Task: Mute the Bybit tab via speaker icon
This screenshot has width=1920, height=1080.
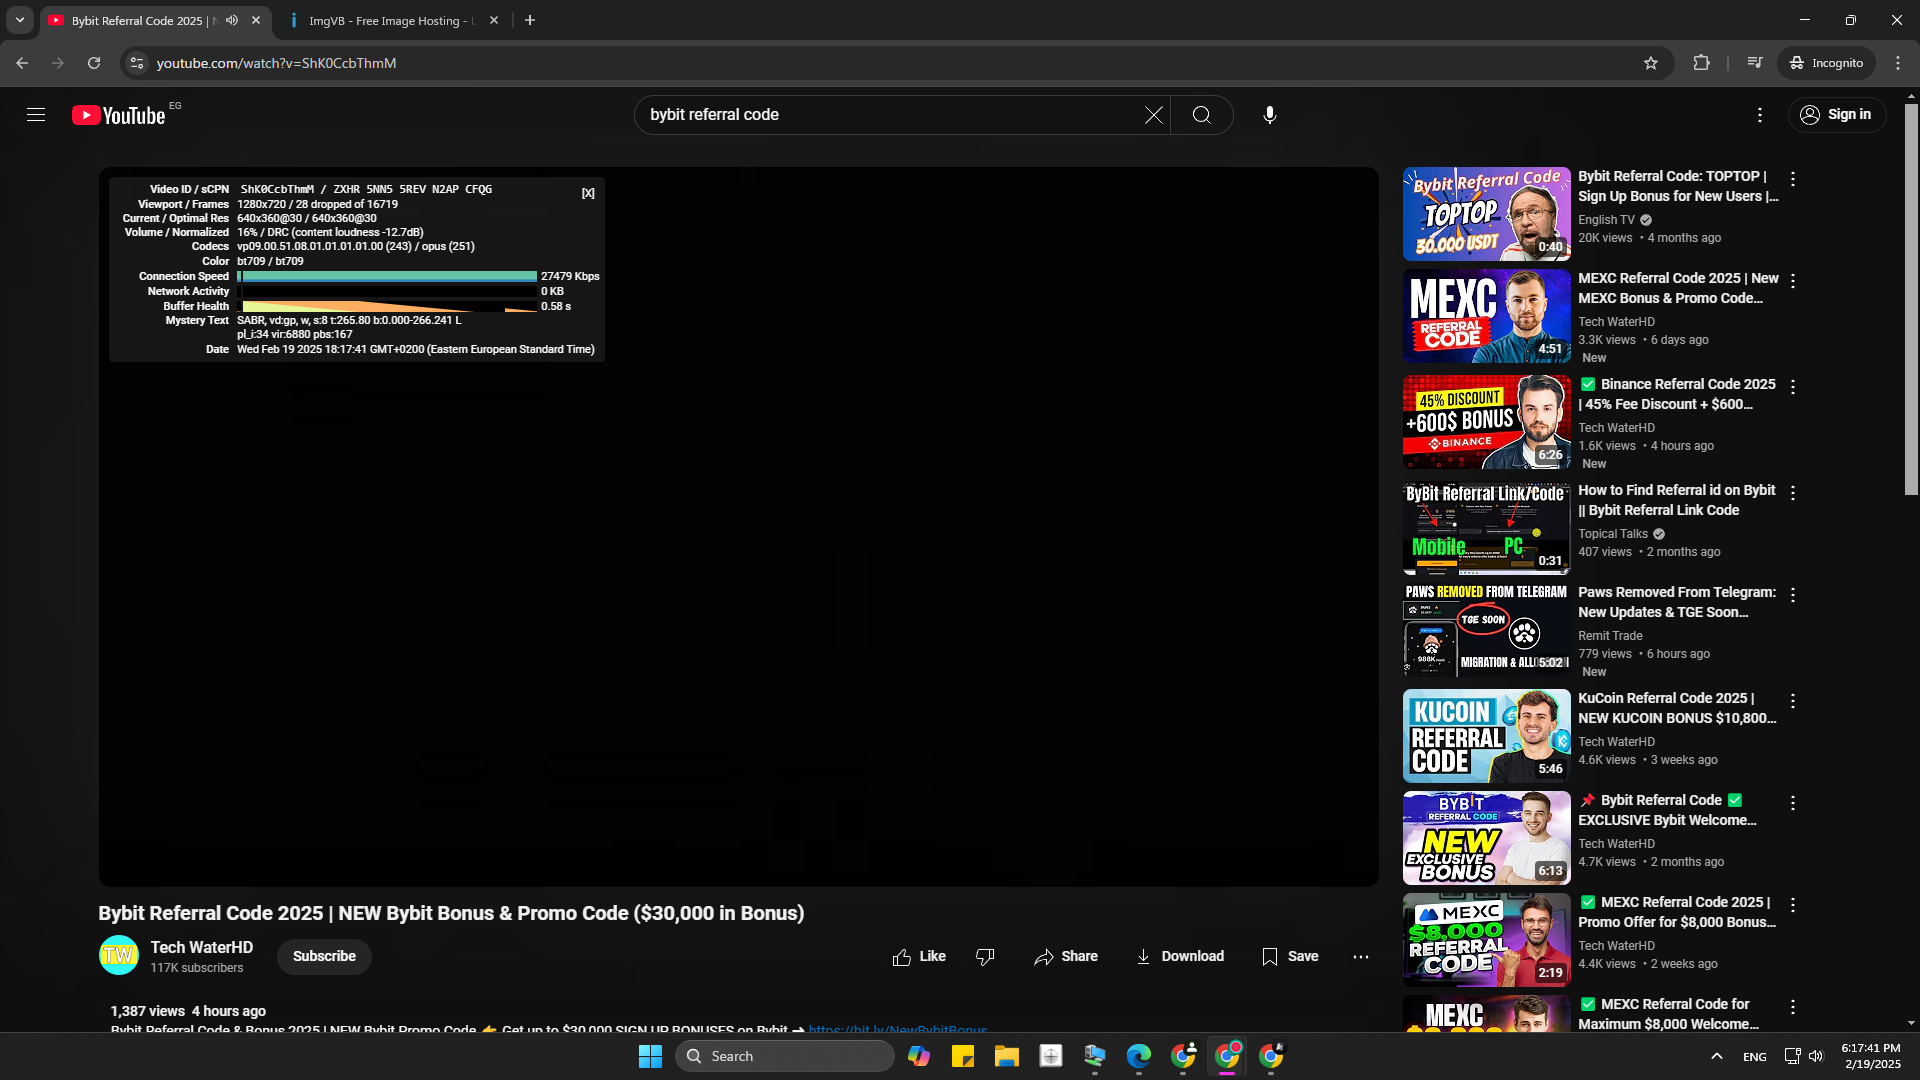Action: pyautogui.click(x=232, y=20)
